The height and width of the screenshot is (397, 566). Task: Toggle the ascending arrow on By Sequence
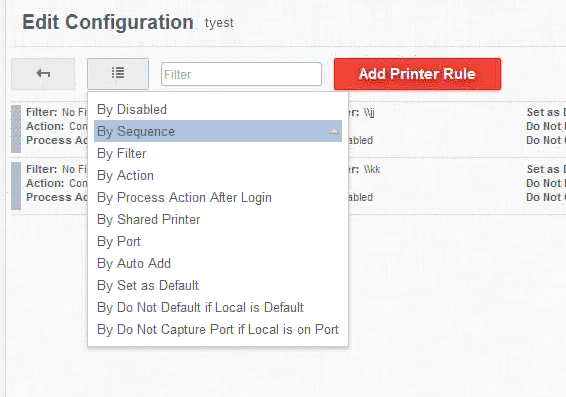tap(334, 132)
